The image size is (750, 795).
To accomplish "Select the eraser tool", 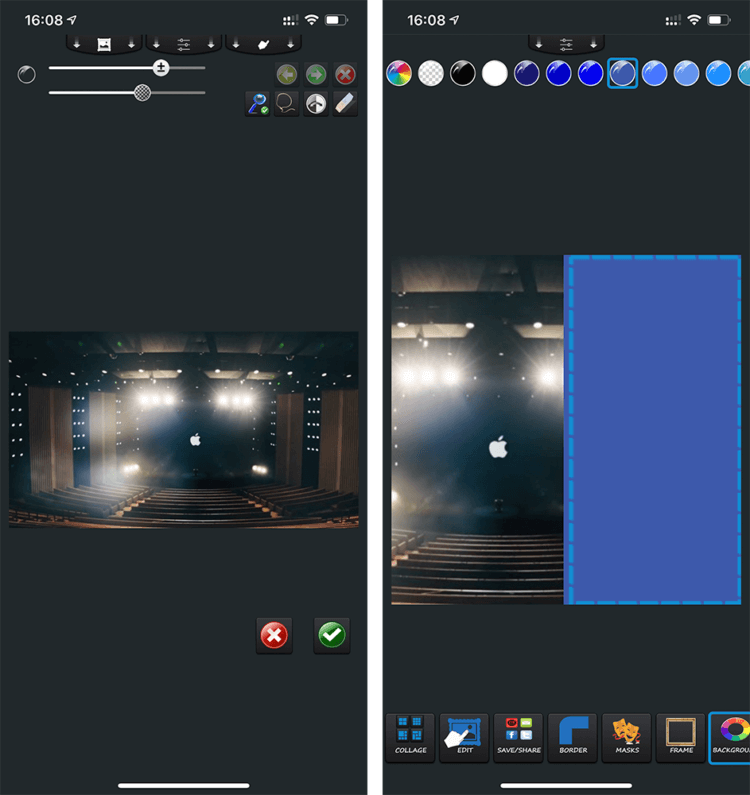I will tap(345, 104).
